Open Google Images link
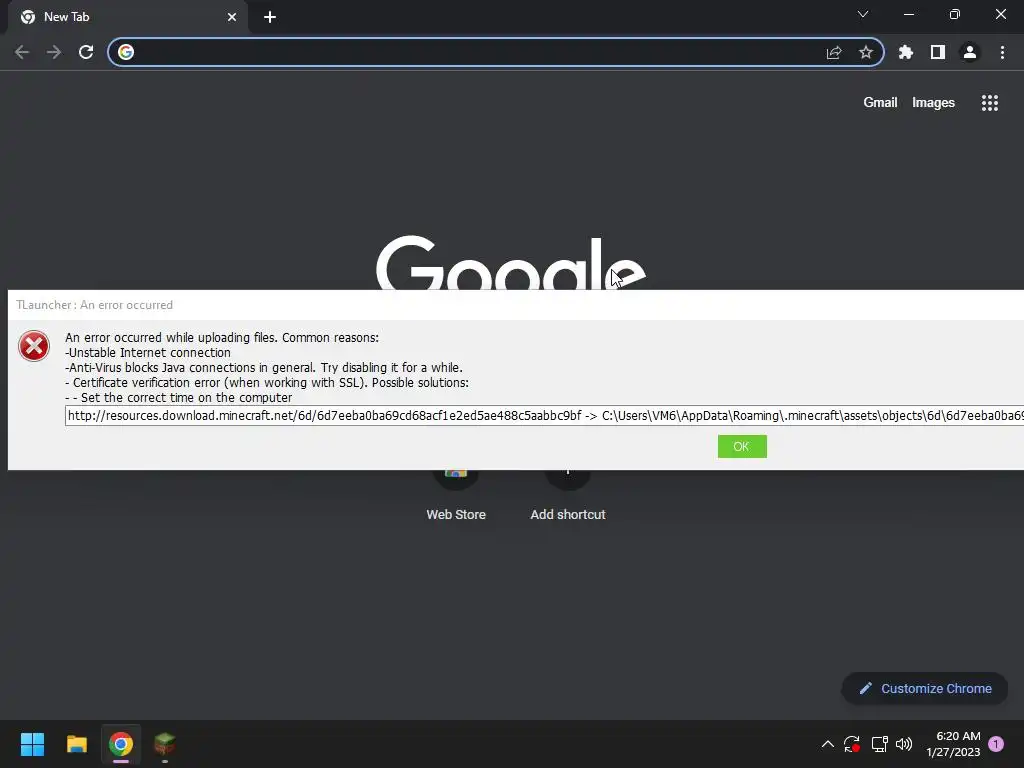The image size is (1024, 768). 933,103
